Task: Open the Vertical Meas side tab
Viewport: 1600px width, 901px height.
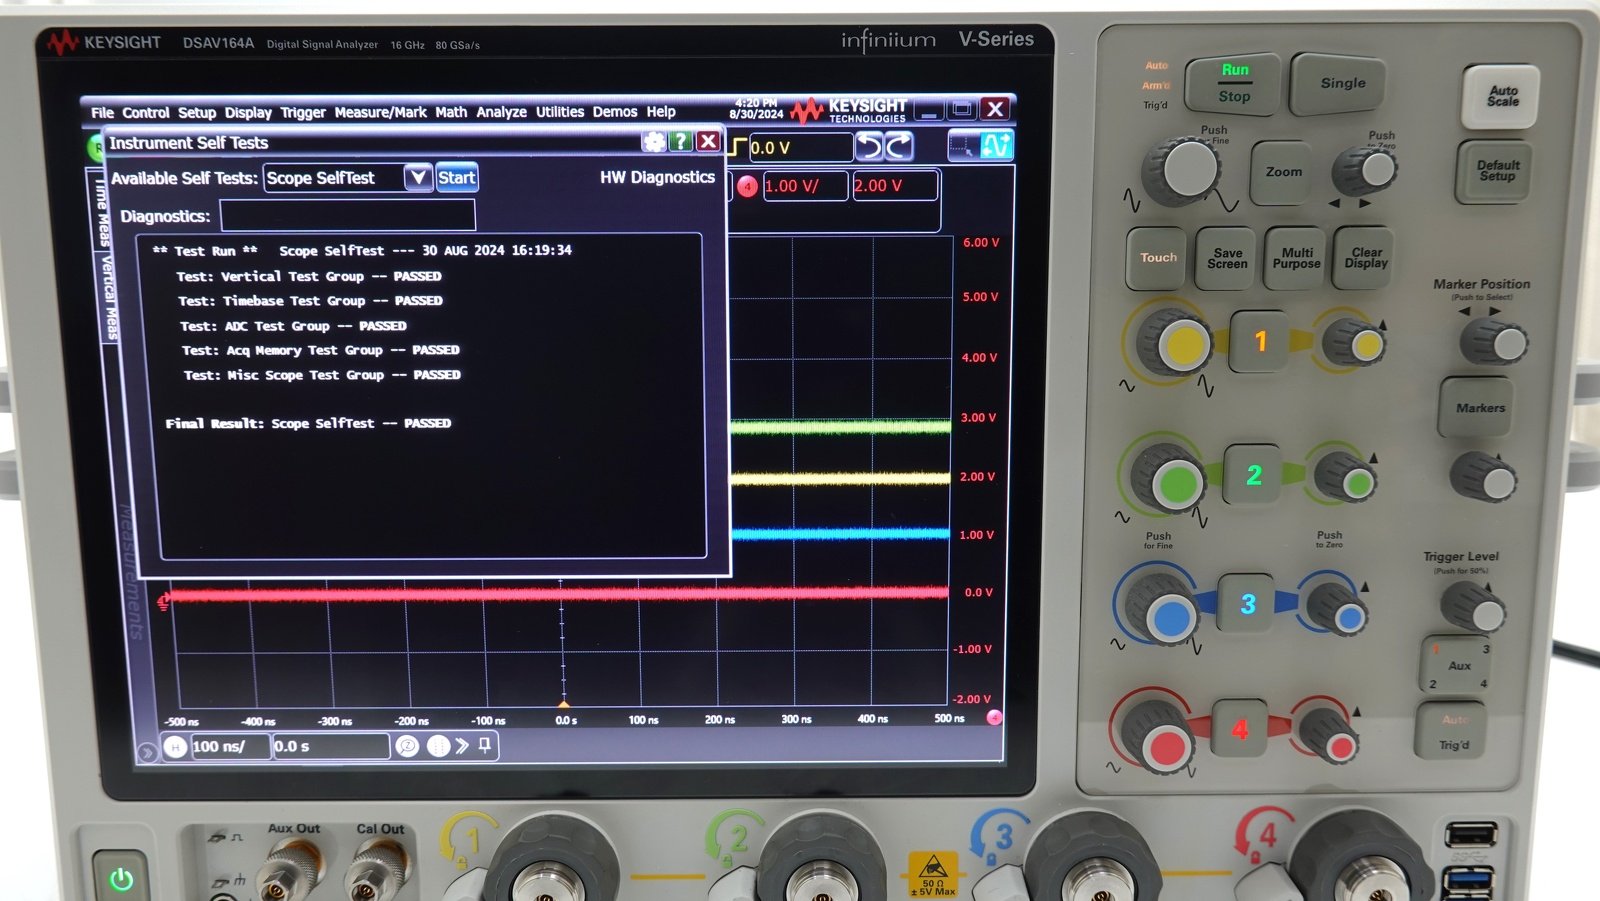Action: (110, 297)
